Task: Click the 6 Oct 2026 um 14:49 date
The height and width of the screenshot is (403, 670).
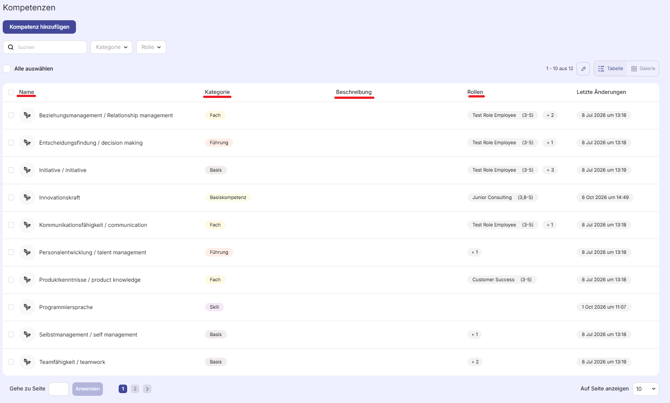Action: 605,197
